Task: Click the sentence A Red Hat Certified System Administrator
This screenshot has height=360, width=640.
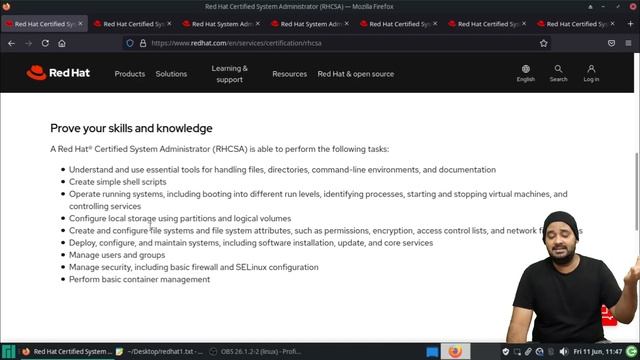Action: click(220, 149)
